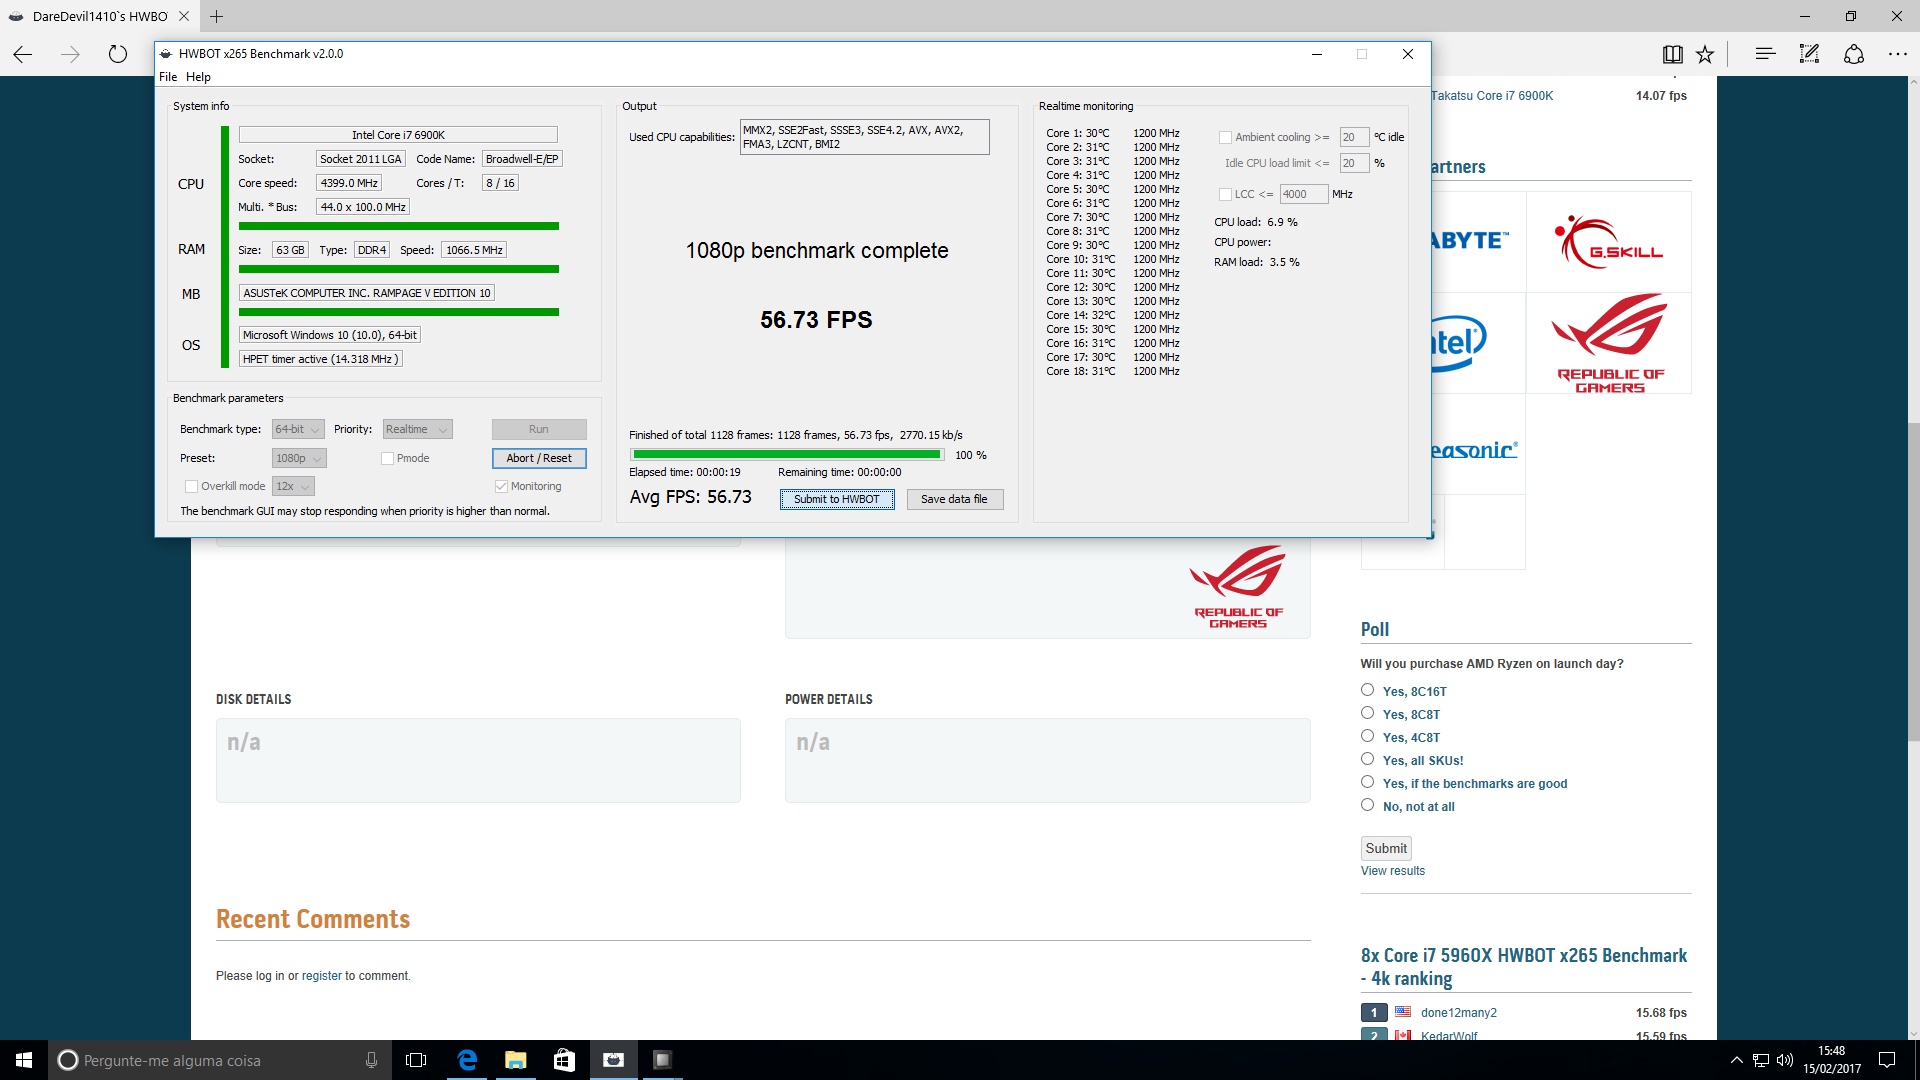Click LCC MHz value field
Image resolution: width=1920 pixels, height=1080 pixels.
(1304, 194)
